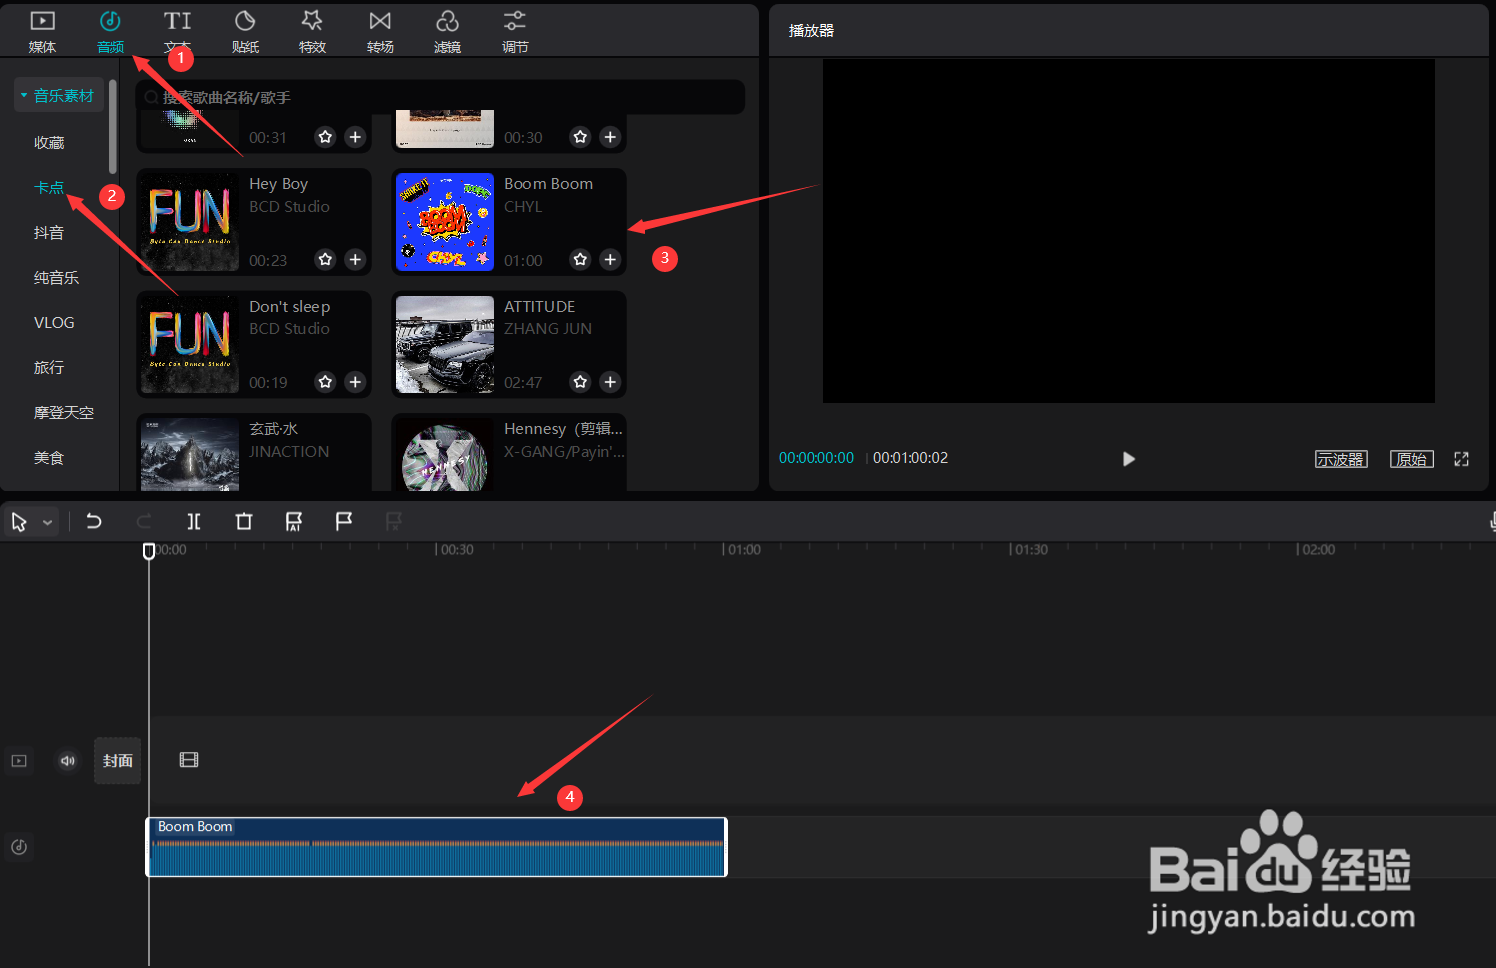1496x968 pixels.
Task: Select the 抖音 music category
Action: [x=49, y=232]
